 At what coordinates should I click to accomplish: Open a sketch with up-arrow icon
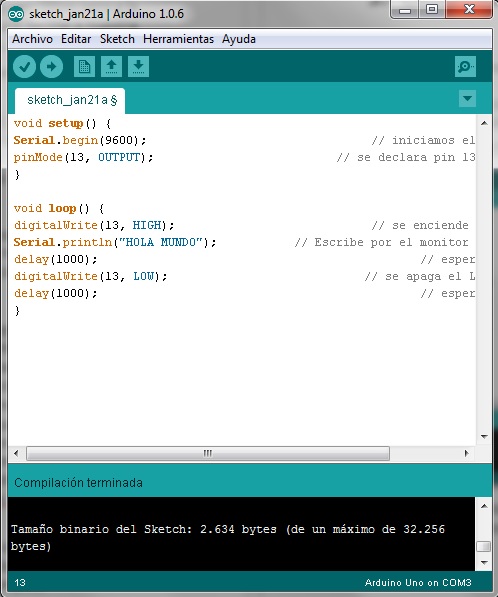(x=111, y=67)
